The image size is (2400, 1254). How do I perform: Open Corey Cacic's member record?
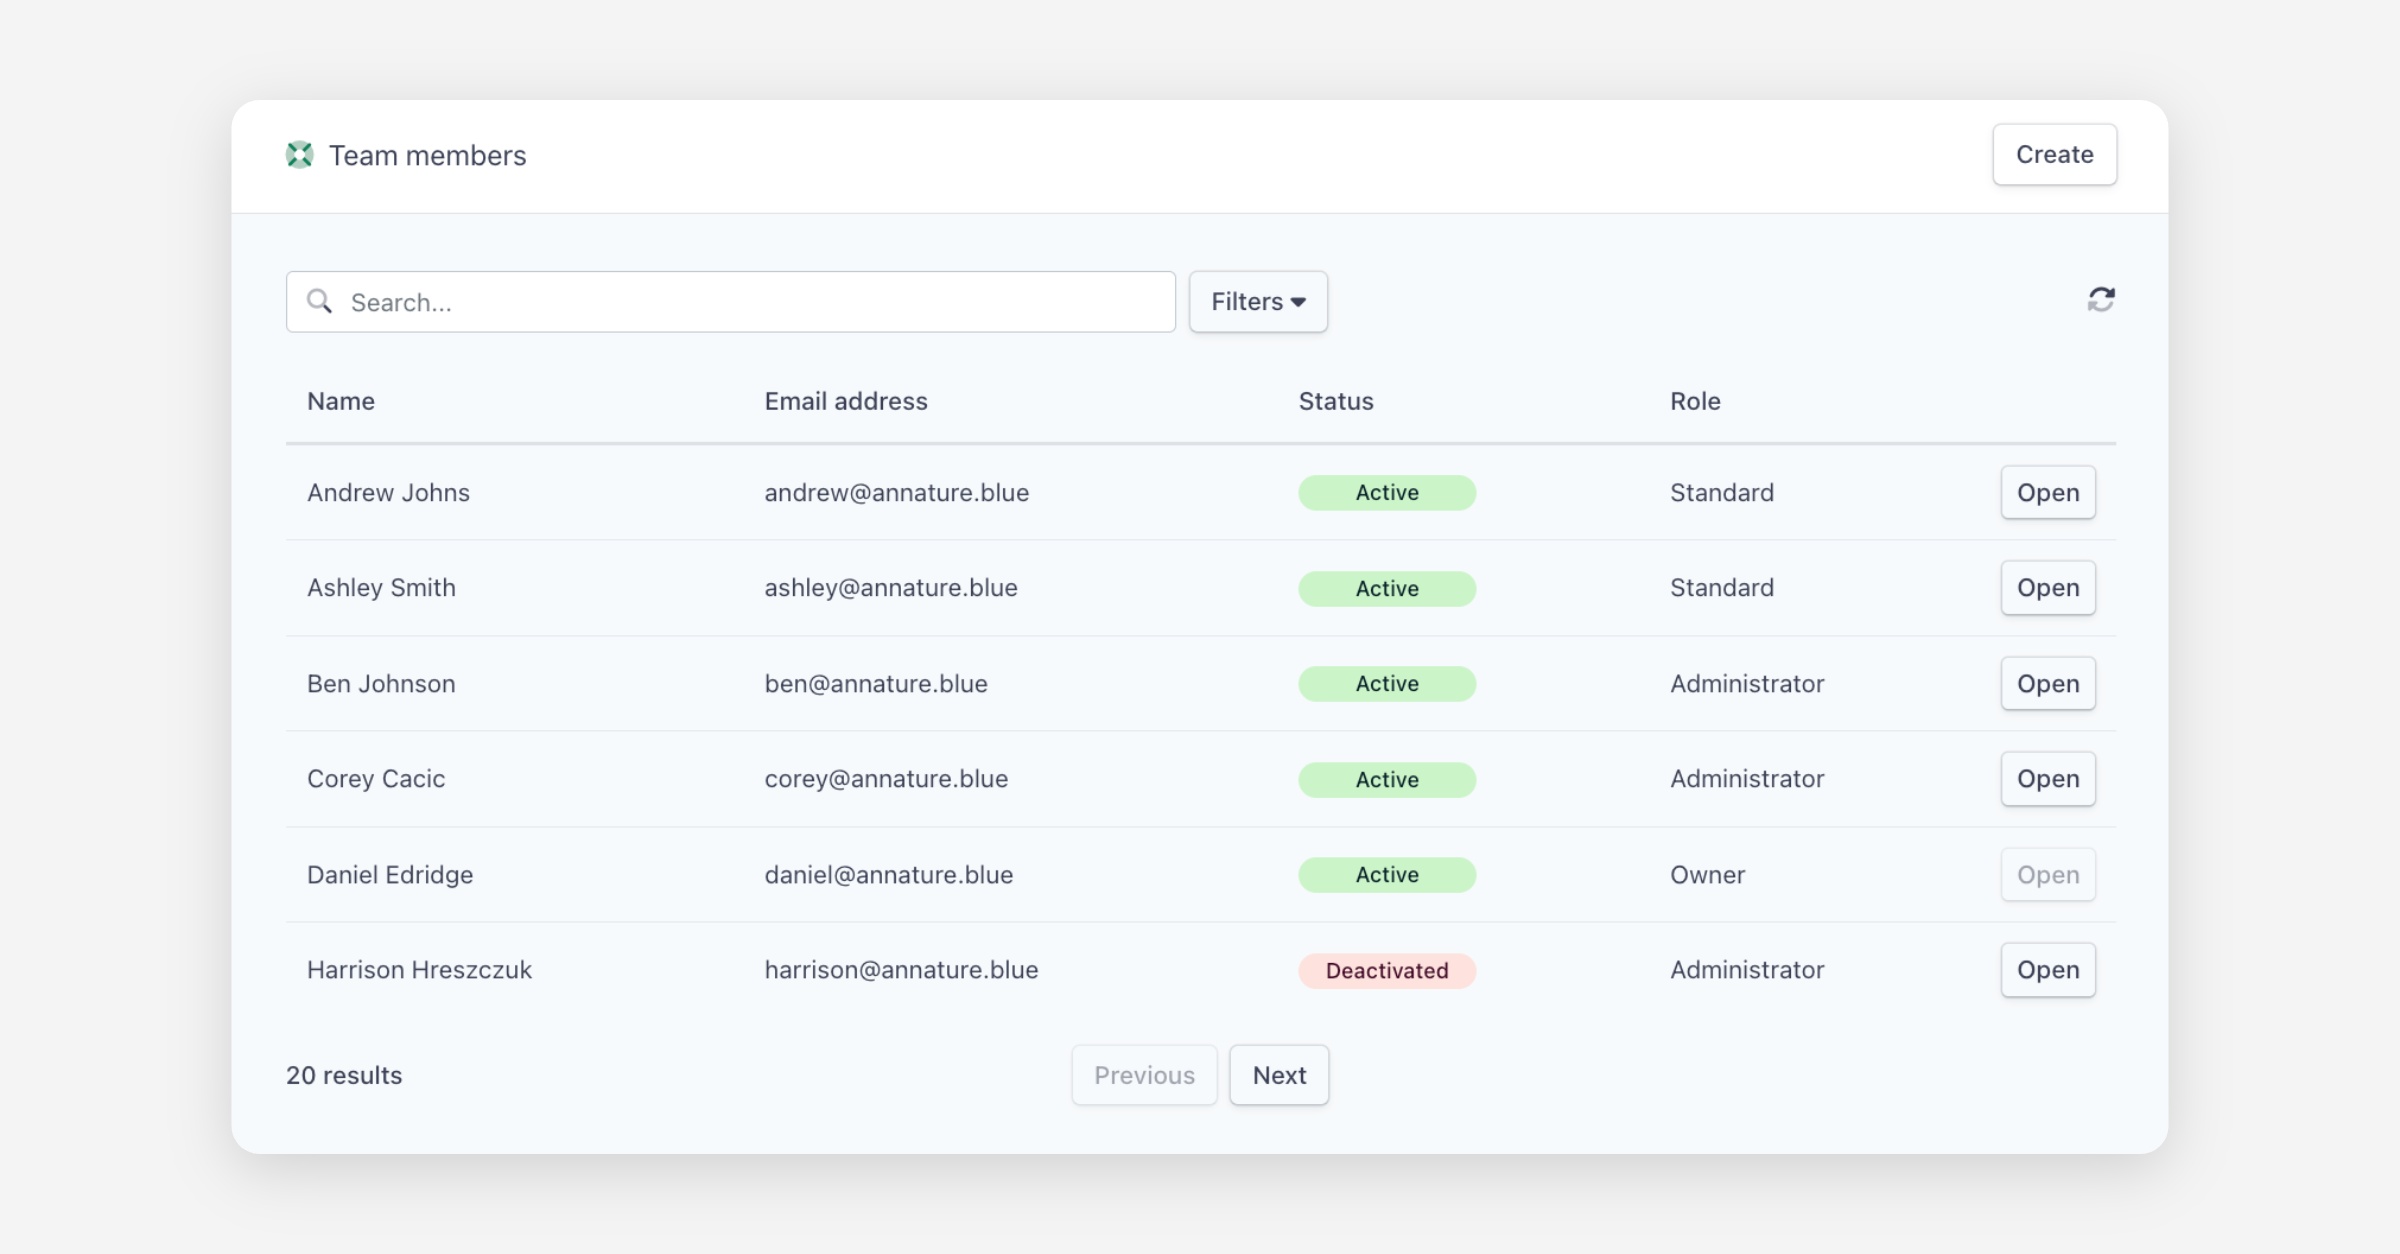coord(2047,779)
